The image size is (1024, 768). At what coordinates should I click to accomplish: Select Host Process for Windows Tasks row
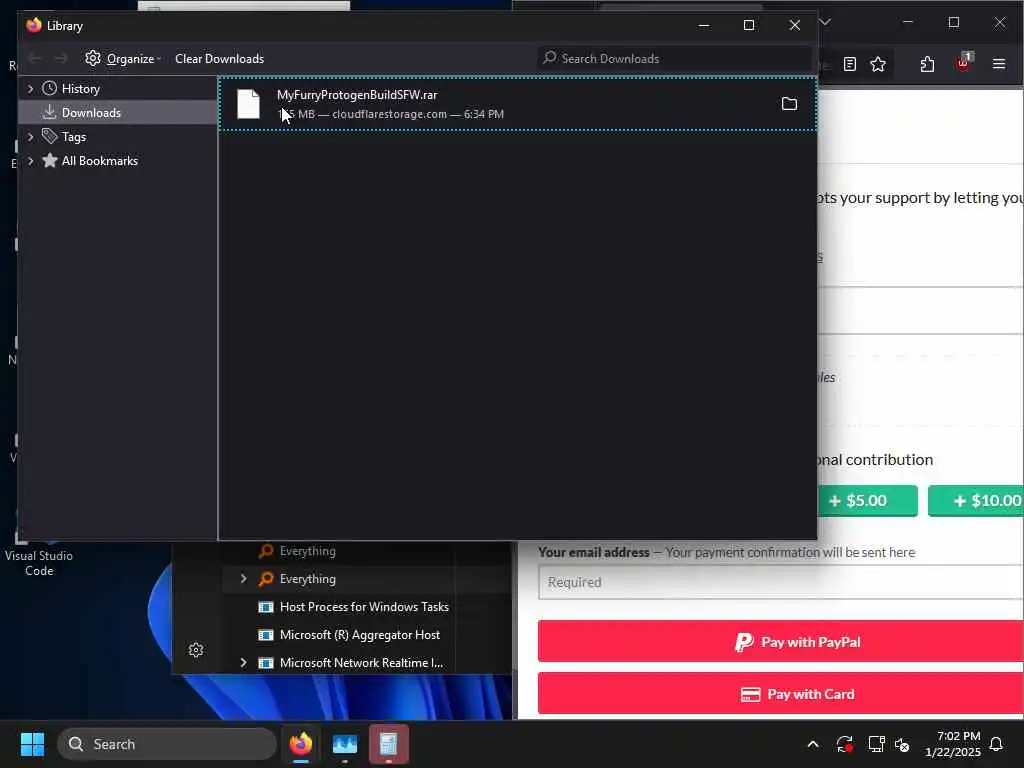coord(364,607)
